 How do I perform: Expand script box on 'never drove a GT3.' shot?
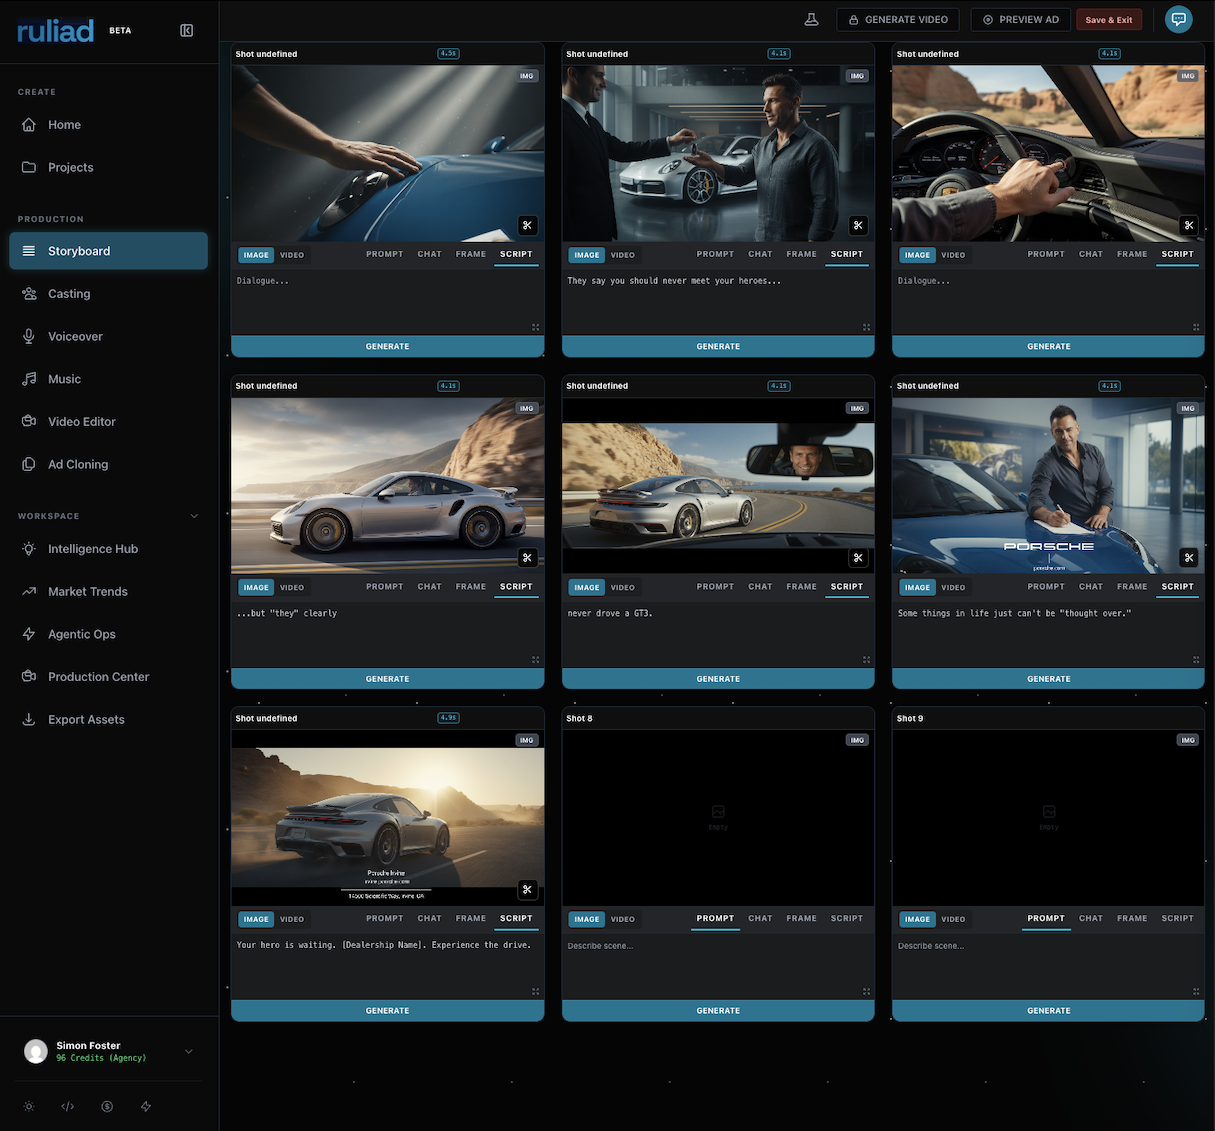[866, 659]
